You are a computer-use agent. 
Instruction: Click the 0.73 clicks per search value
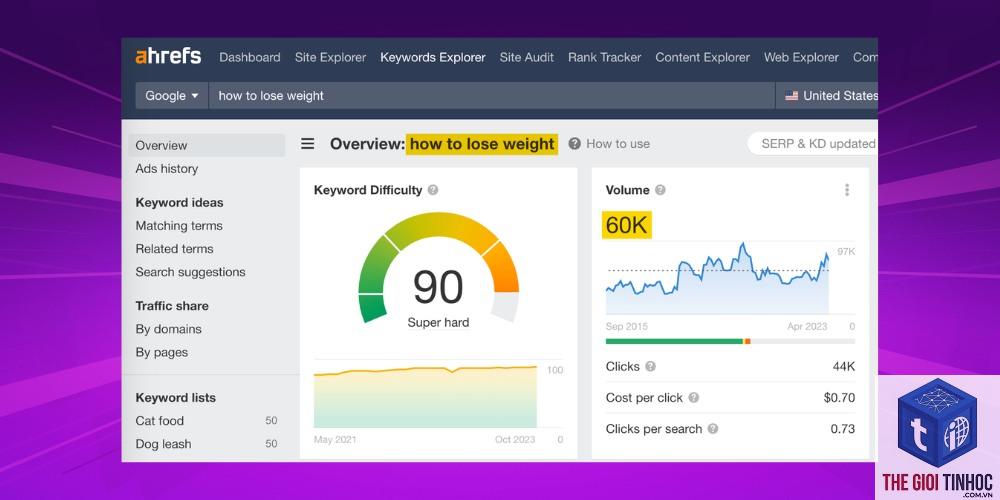pyautogui.click(x=842, y=429)
